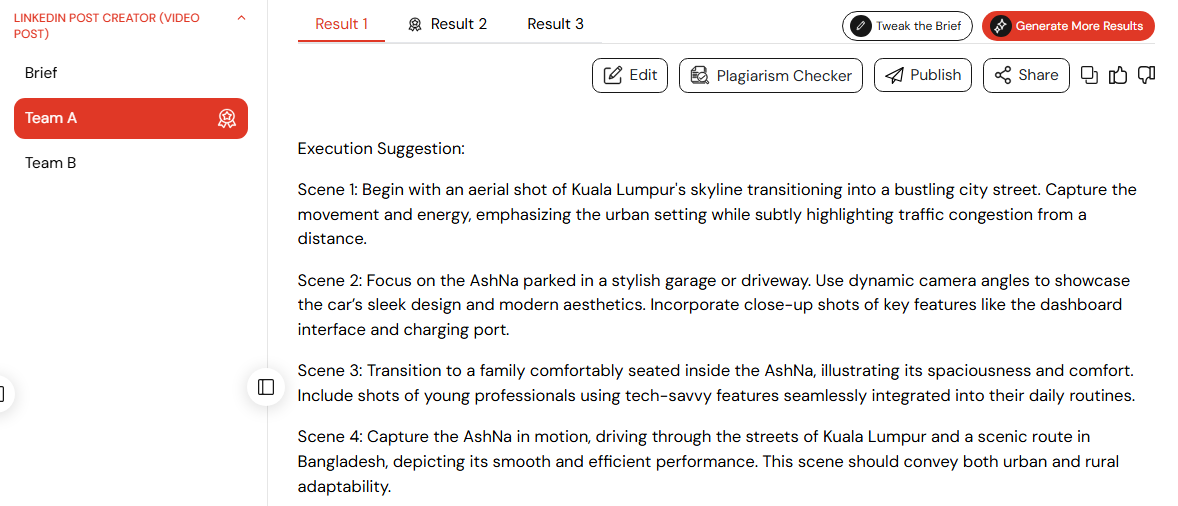Open the Edit button

coord(630,75)
